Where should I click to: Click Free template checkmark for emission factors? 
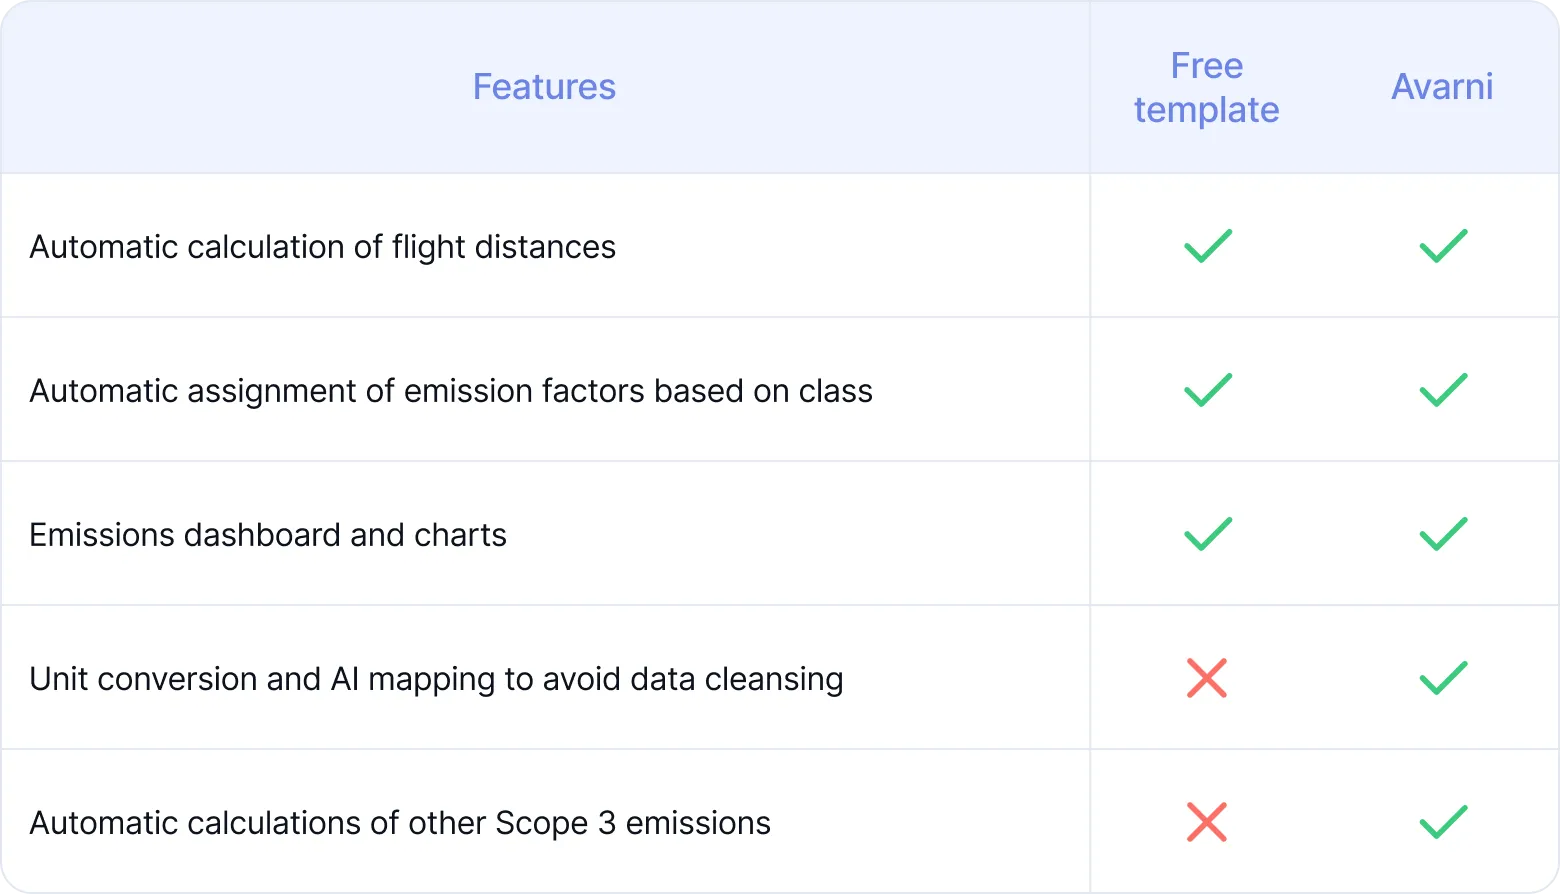point(1208,390)
